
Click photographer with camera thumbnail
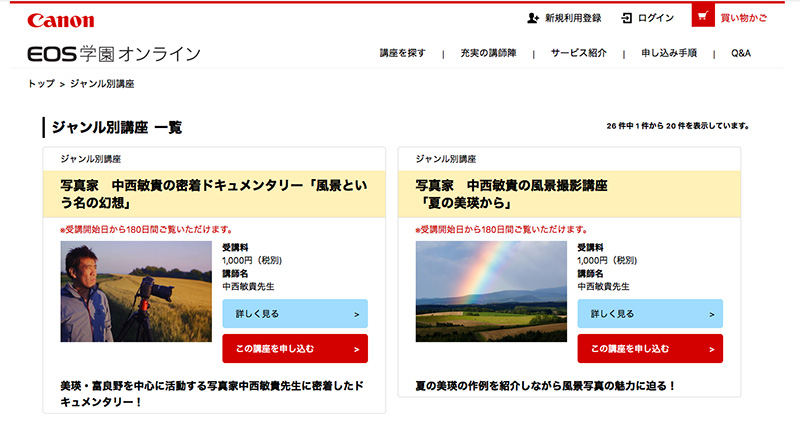pyautogui.click(x=136, y=291)
